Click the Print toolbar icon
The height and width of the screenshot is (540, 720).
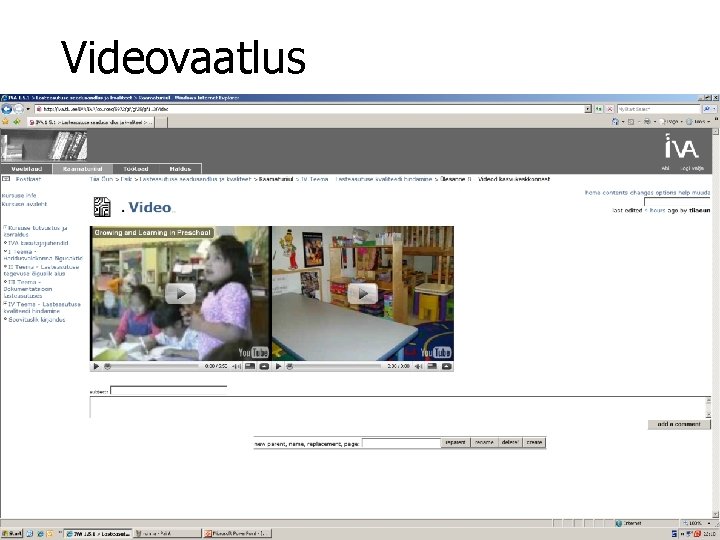coord(647,122)
